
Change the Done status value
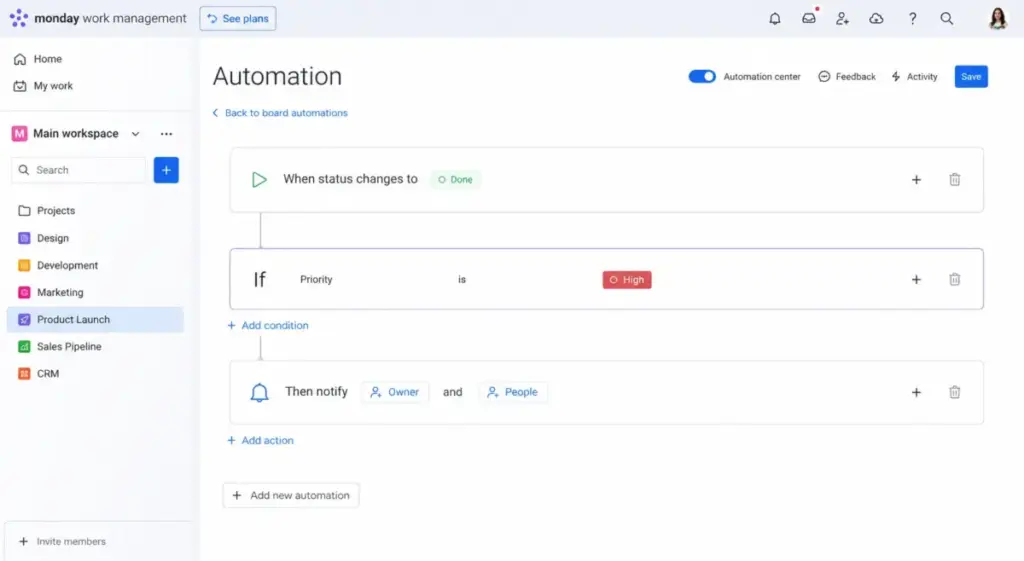[455, 180]
